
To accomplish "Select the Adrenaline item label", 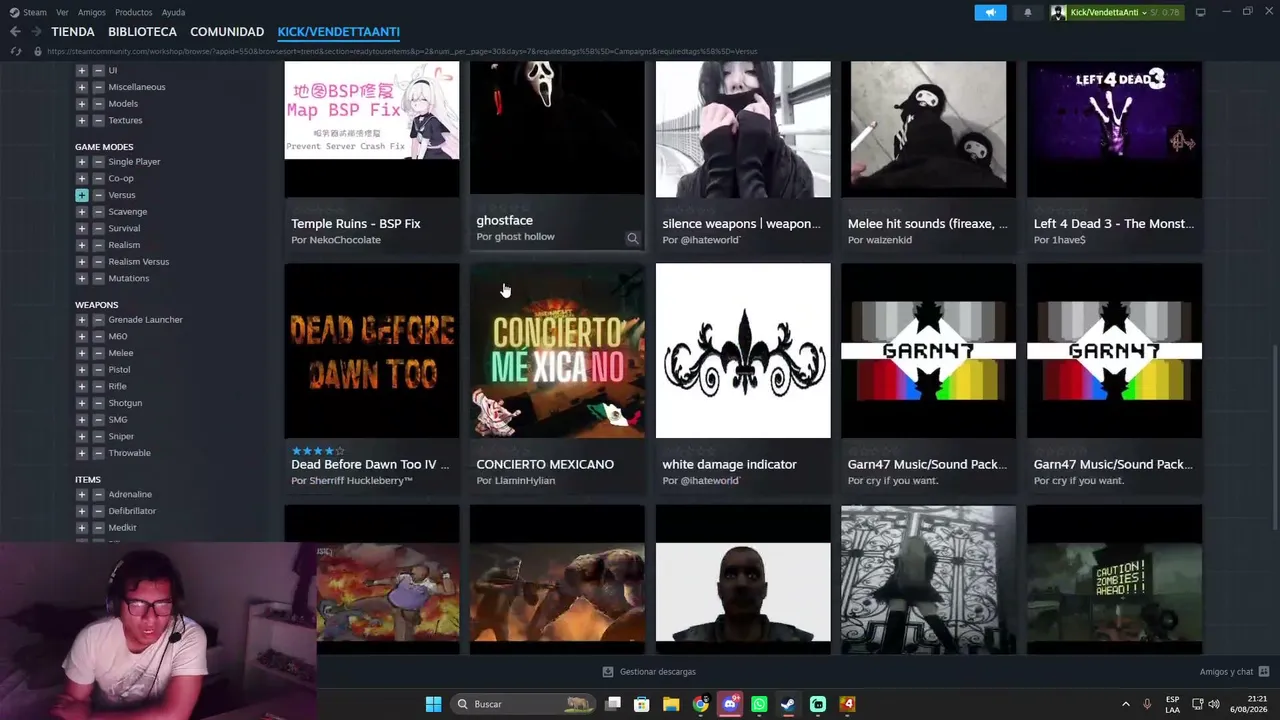I will coord(130,495).
